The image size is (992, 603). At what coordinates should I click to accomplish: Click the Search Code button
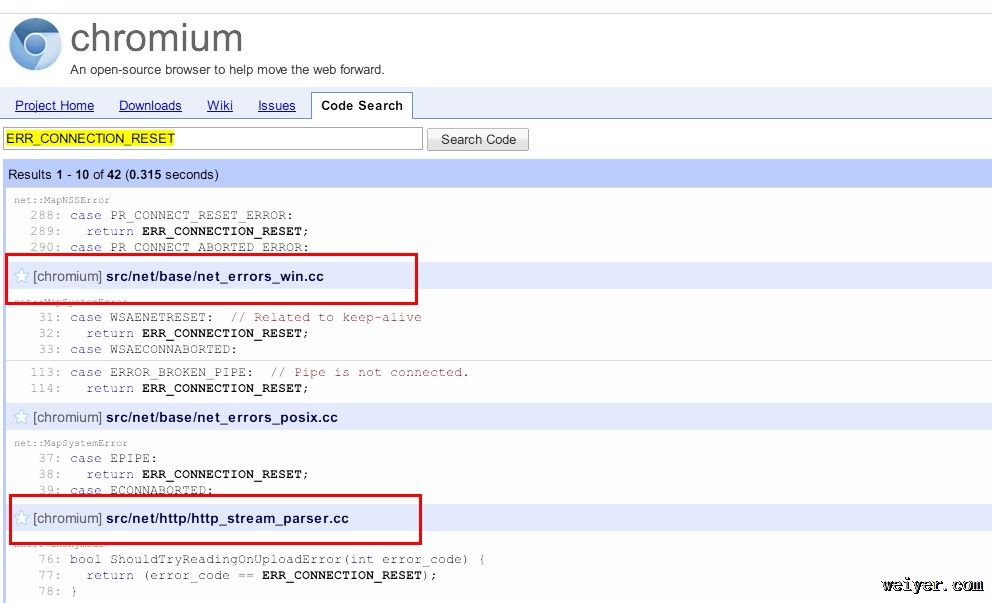(478, 139)
